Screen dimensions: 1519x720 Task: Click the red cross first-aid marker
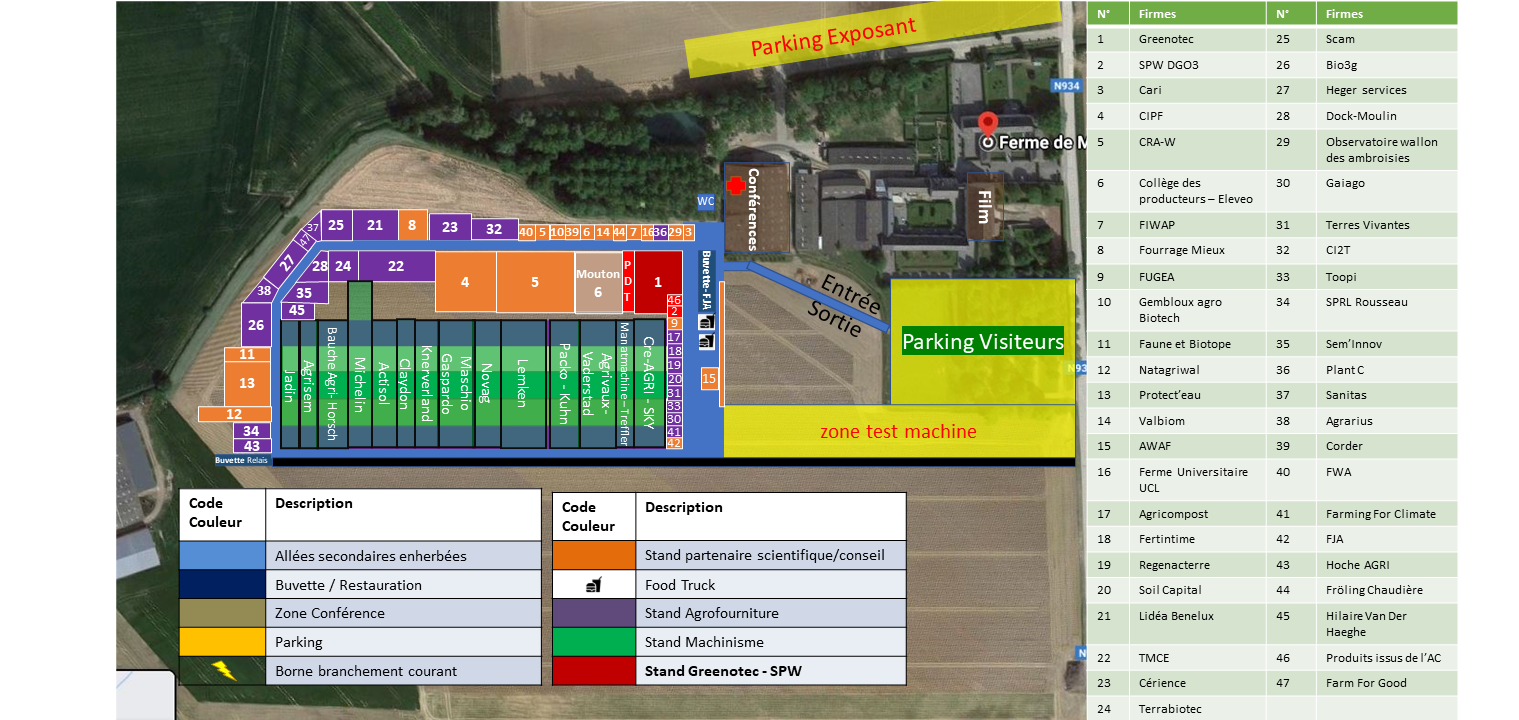736,185
